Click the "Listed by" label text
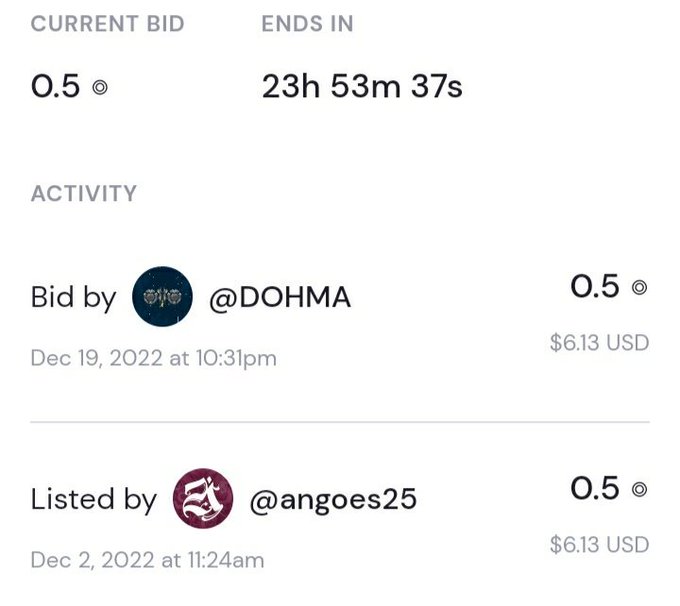680x606 pixels. pyautogui.click(x=94, y=500)
